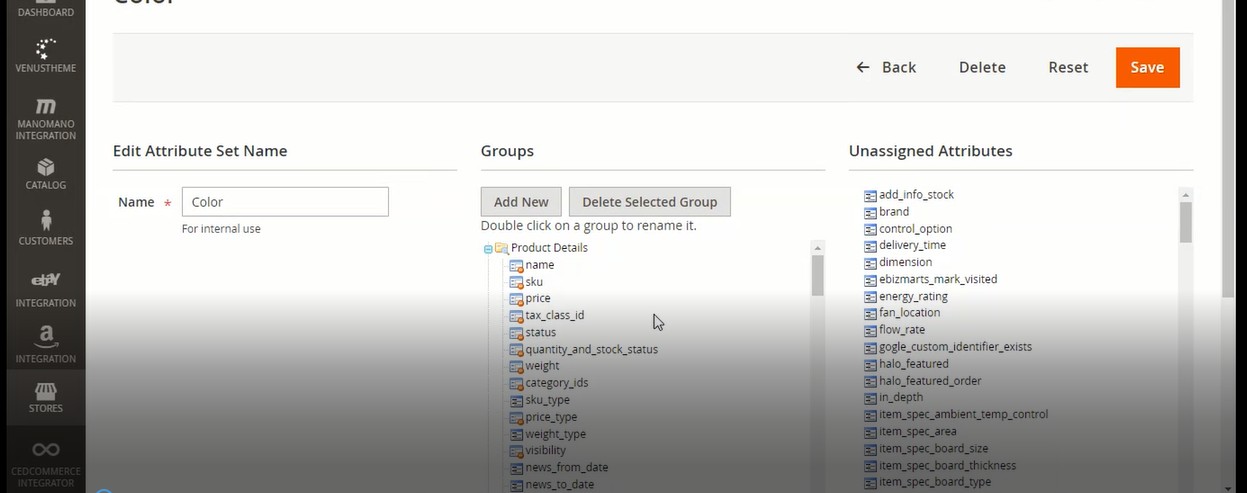Click the icon beside status attribute
This screenshot has height=493, width=1247.
click(x=516, y=333)
